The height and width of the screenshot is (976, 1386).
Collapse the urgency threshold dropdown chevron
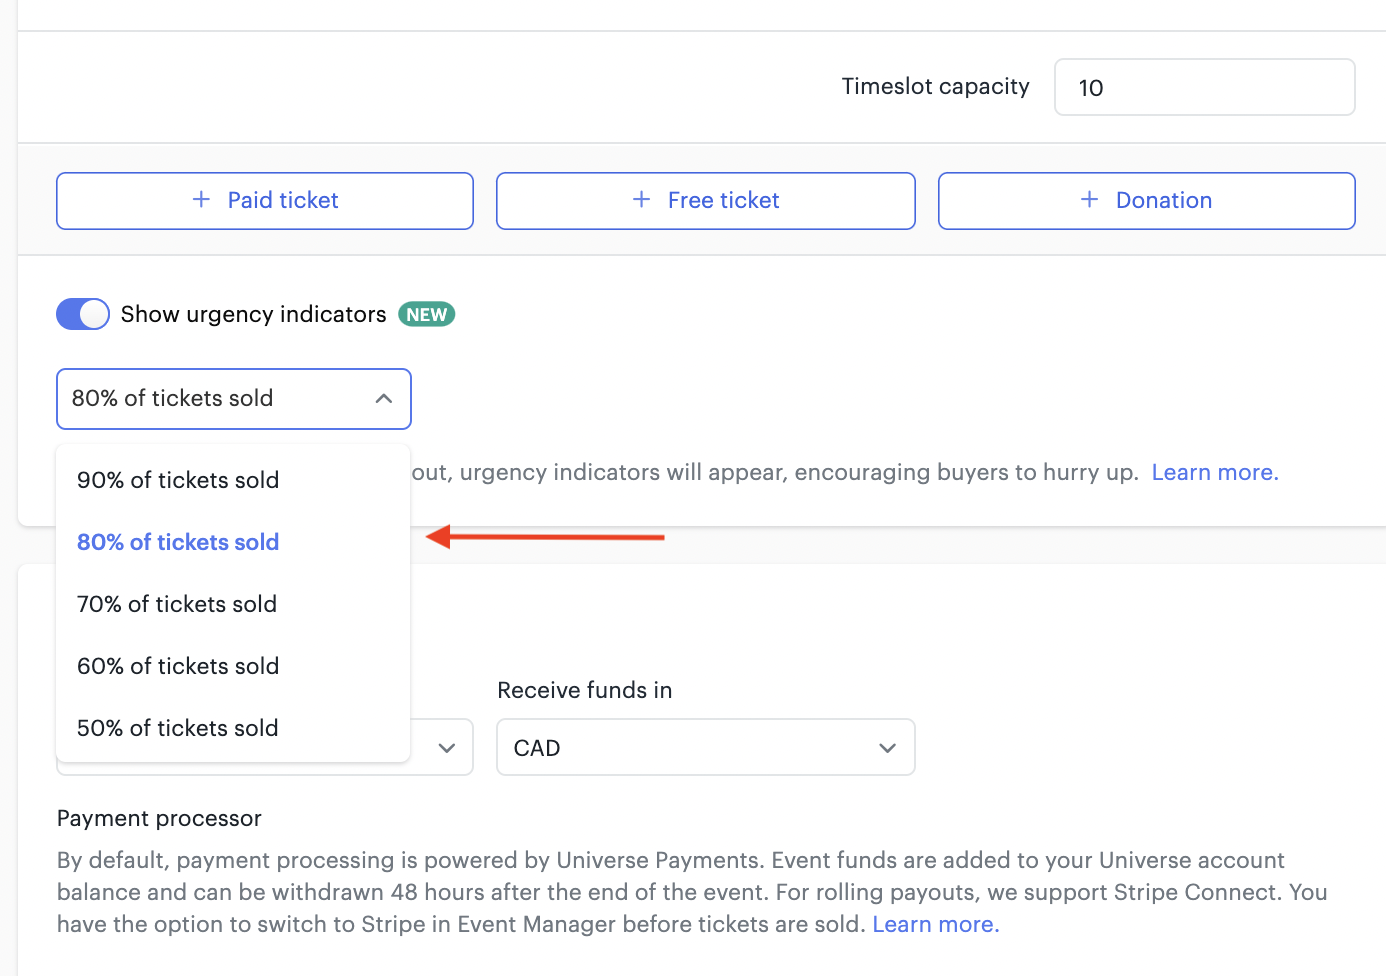383,398
